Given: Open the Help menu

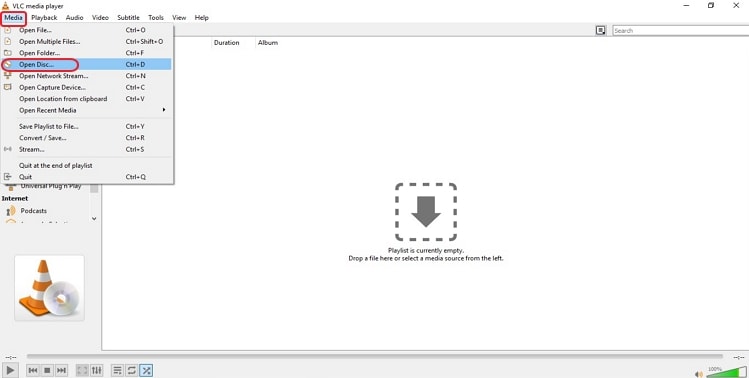Looking at the screenshot, I should point(202,18).
